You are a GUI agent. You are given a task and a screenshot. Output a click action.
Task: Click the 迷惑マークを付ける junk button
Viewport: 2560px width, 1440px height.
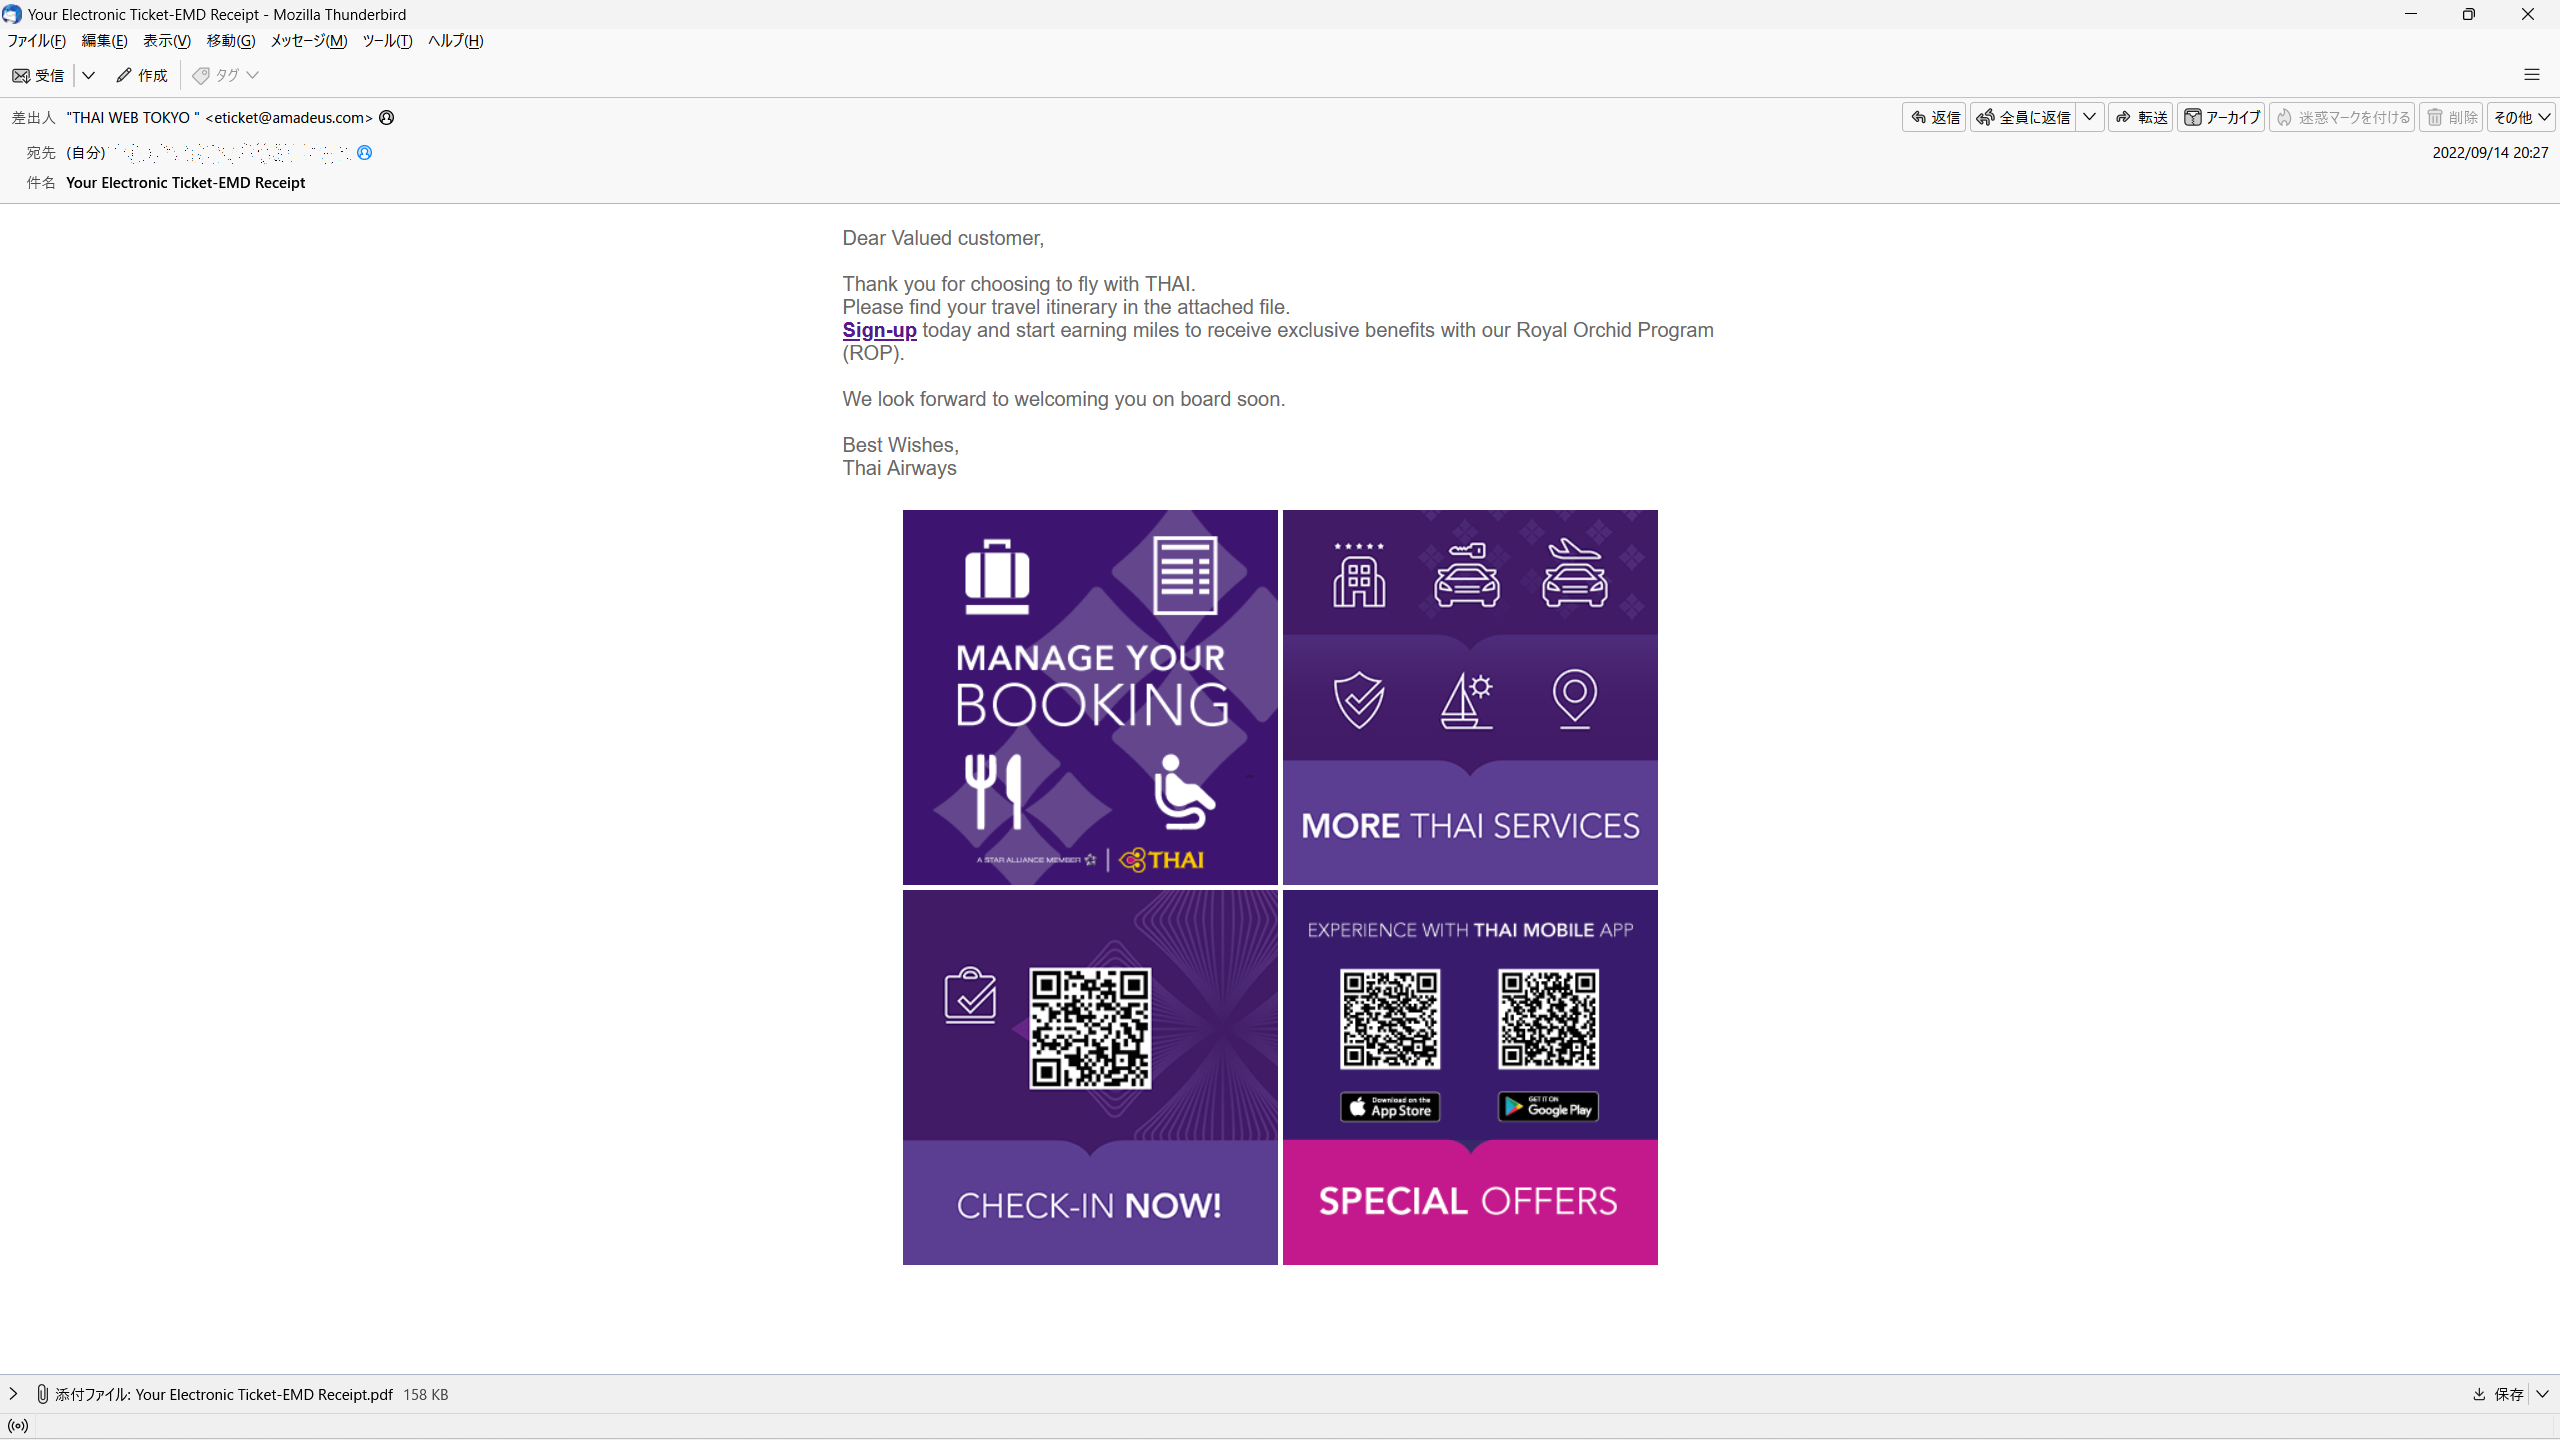tap(2342, 118)
